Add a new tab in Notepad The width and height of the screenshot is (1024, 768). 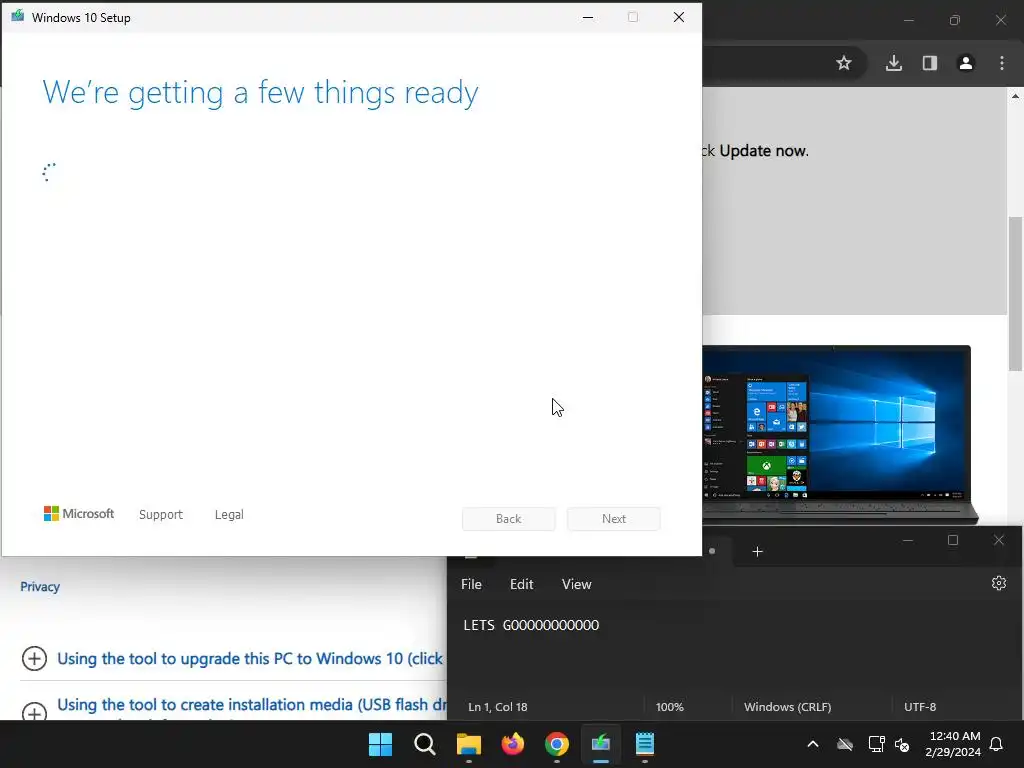[758, 552]
